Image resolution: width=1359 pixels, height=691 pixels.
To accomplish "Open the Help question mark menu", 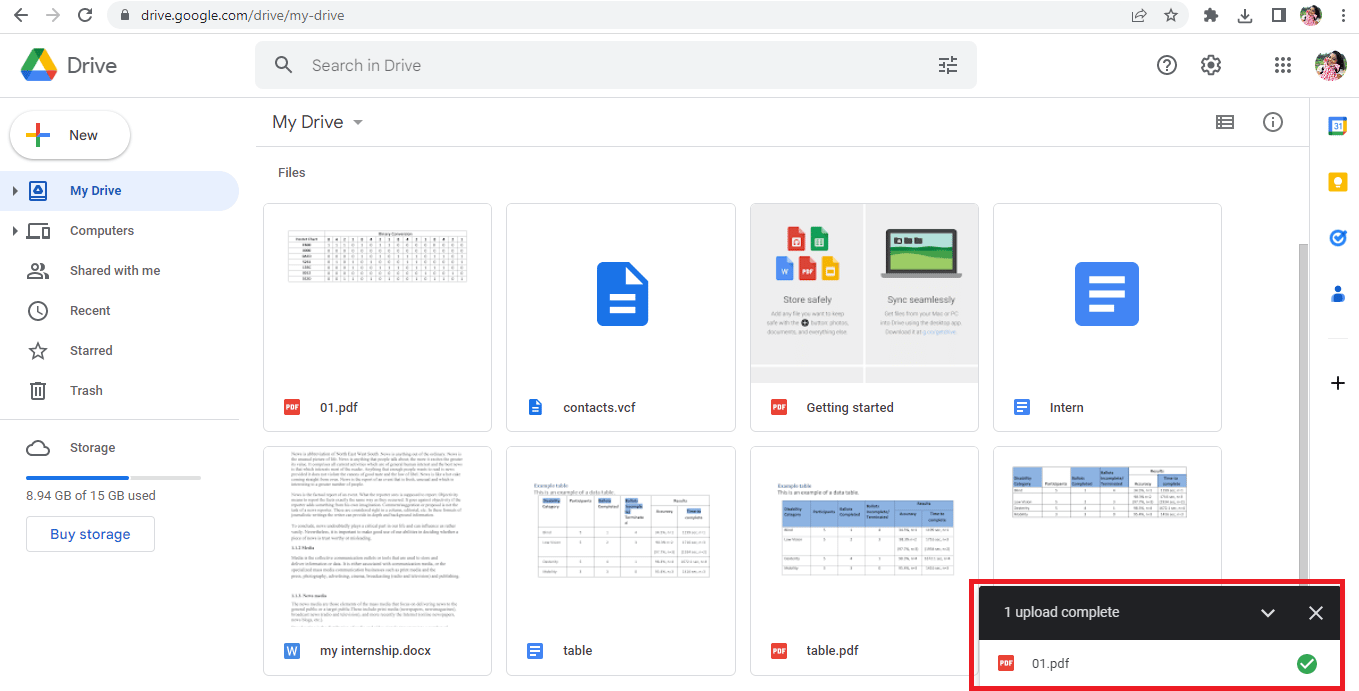I will click(1167, 65).
